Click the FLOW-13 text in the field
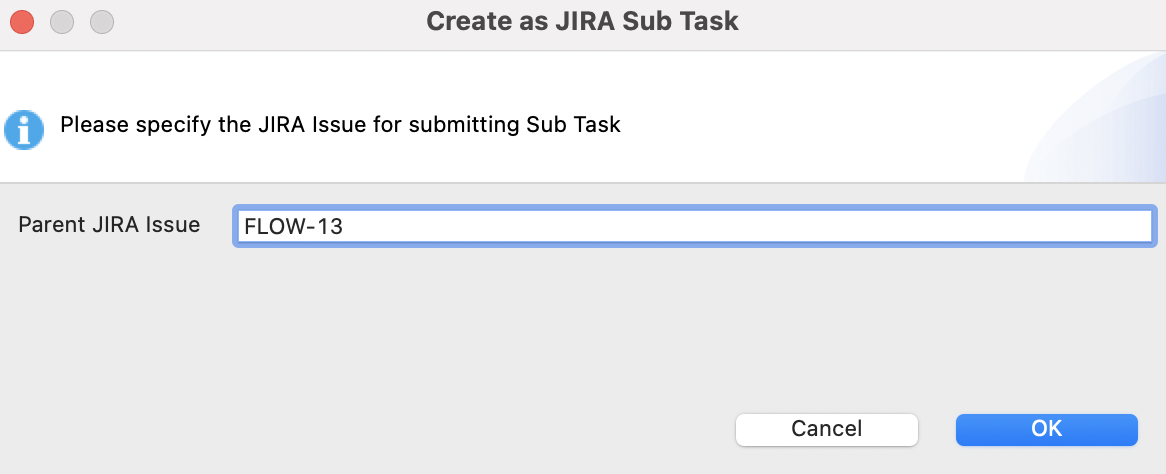The height and width of the screenshot is (474, 1166). (293, 227)
